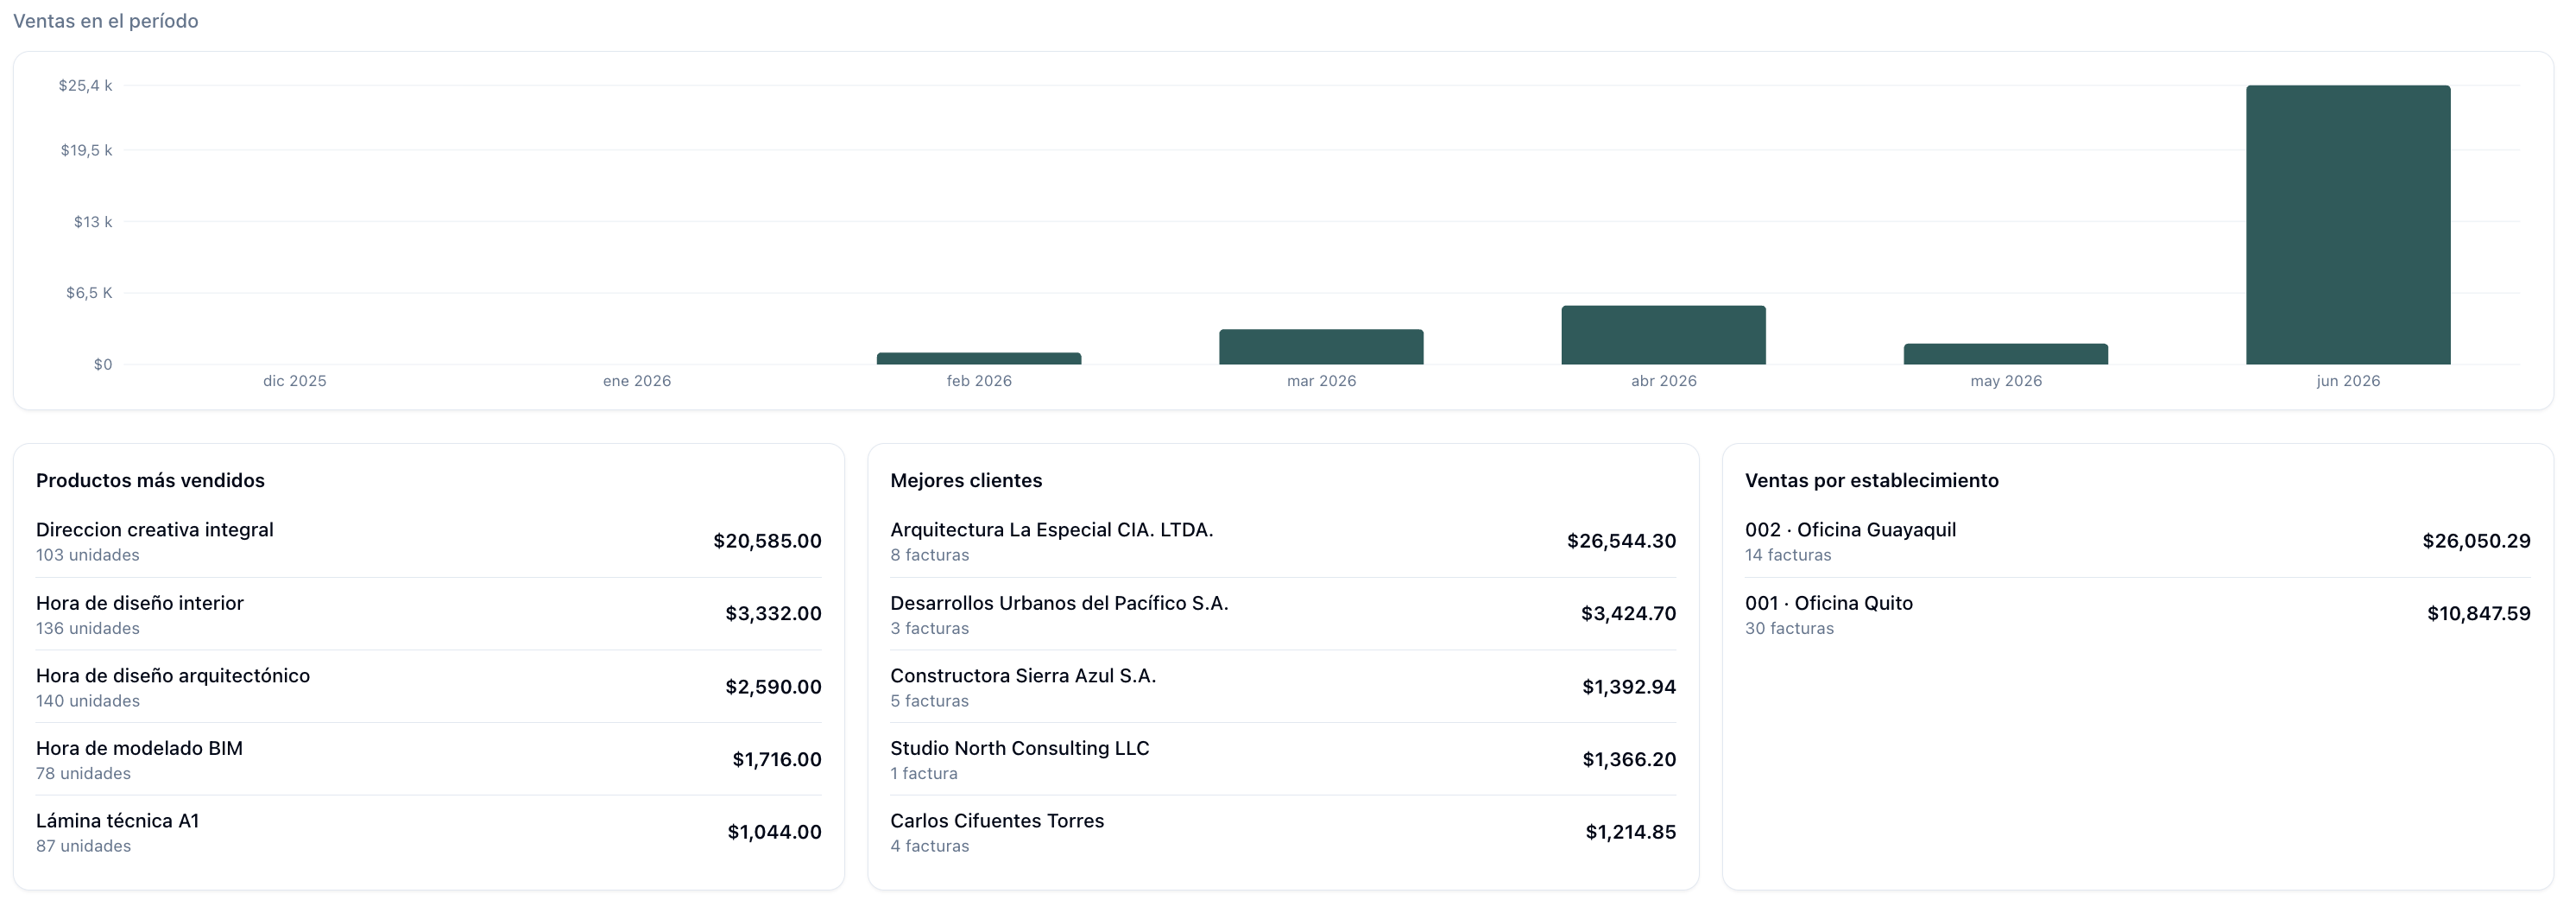Click '001 · Oficina Quito' establishment
Screen dimensions: 2576x919
click(2138, 614)
